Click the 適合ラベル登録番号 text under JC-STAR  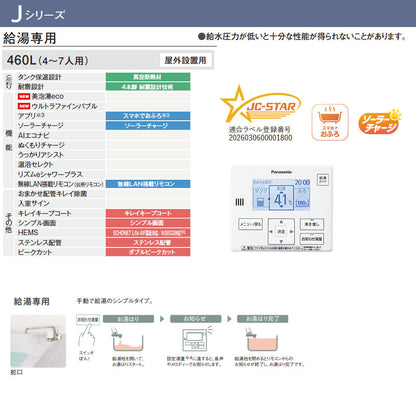tap(260, 129)
